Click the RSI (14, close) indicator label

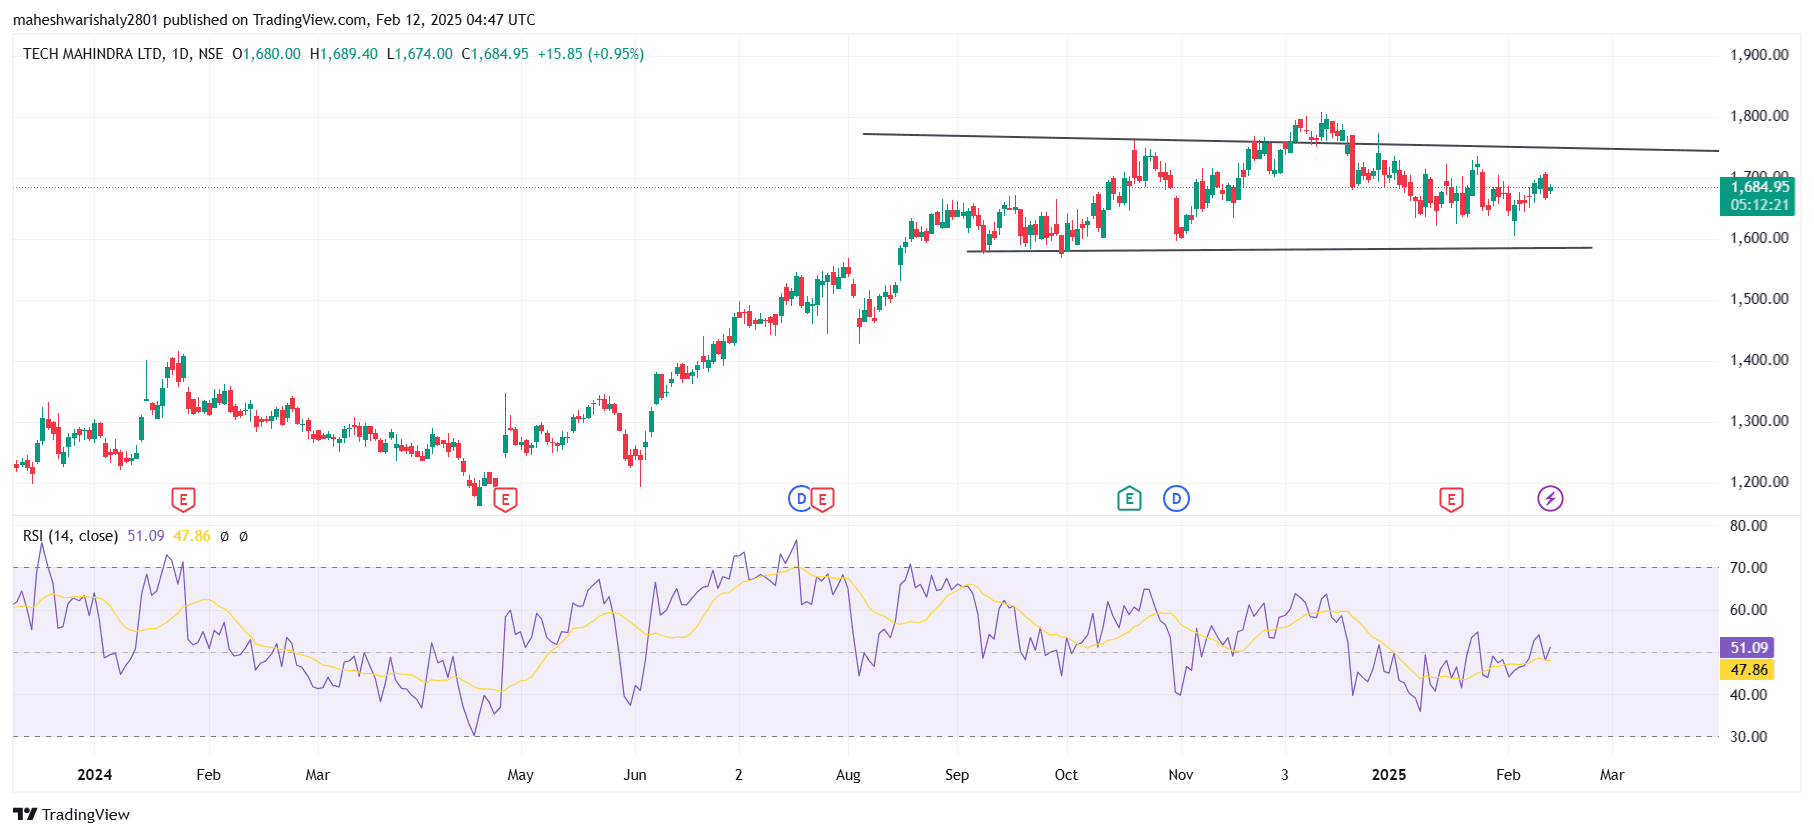point(70,536)
